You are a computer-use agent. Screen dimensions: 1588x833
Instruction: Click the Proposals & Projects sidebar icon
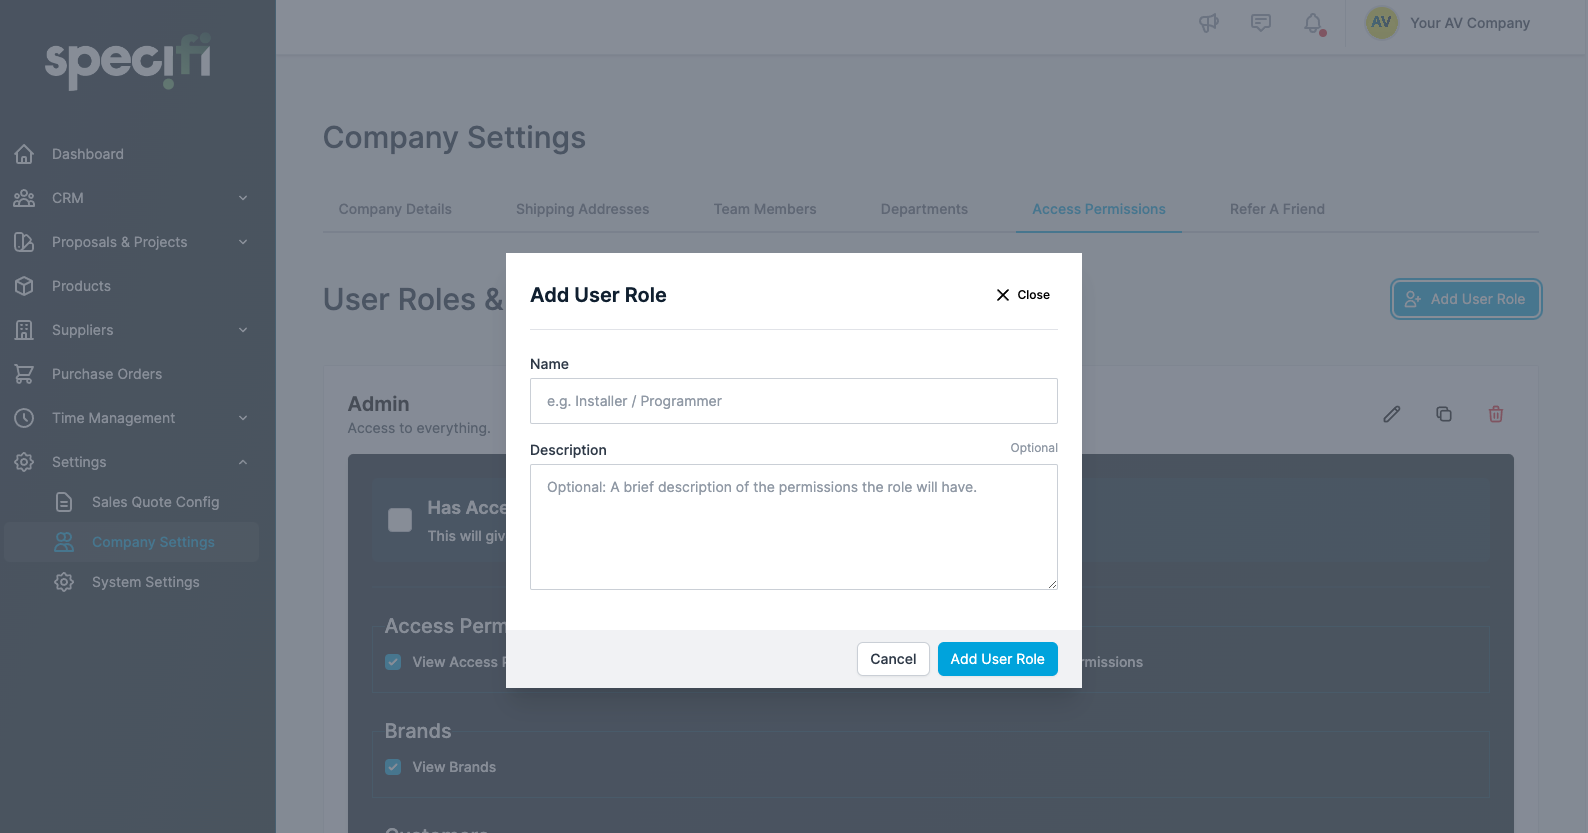click(x=24, y=242)
